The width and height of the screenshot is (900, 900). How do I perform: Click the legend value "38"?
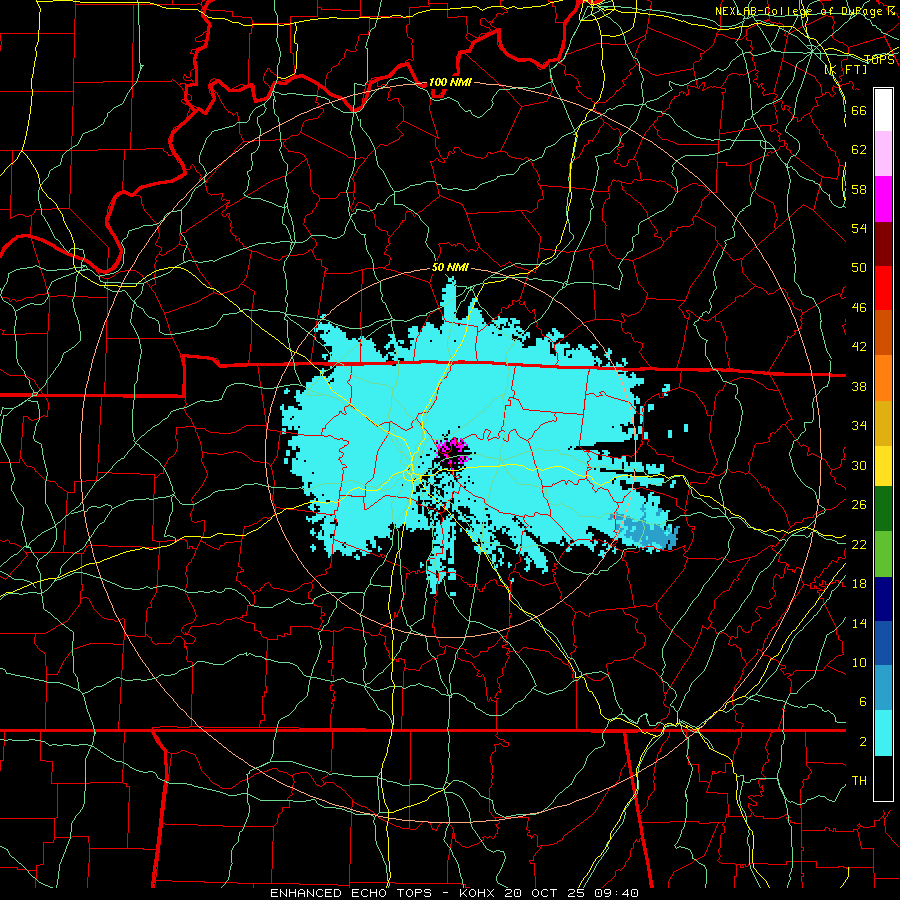[x=859, y=386]
